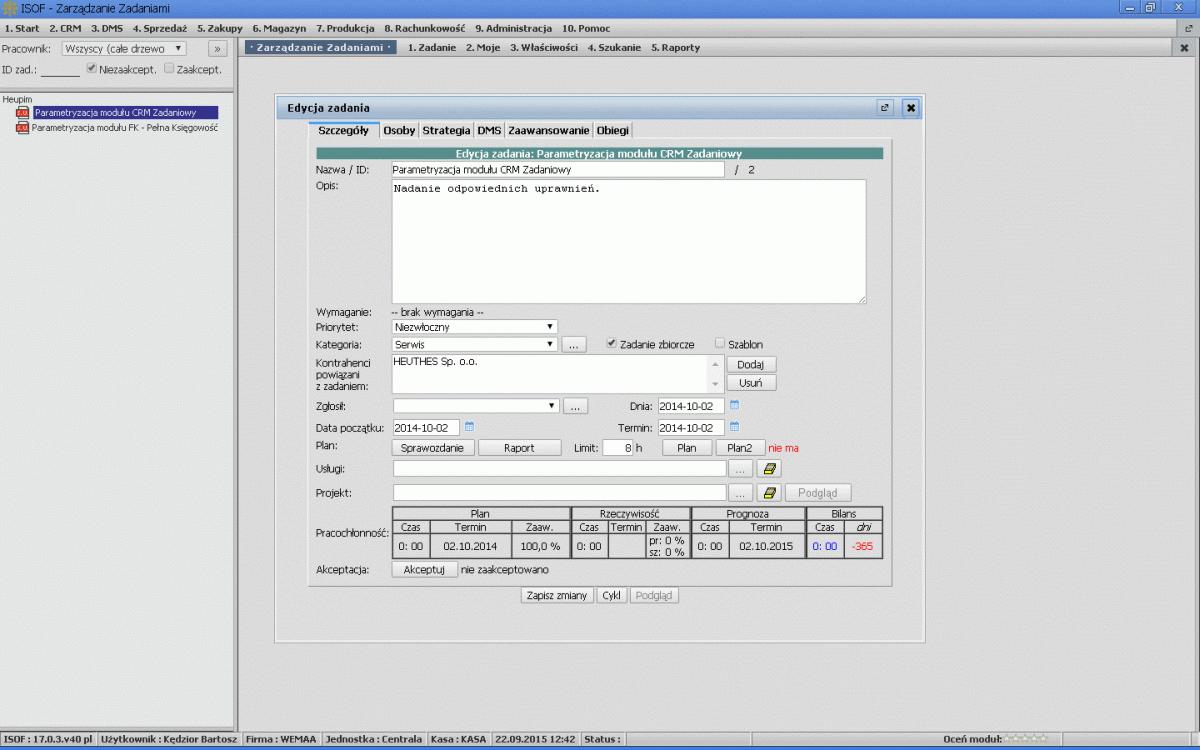Open the 1. Zadanie submenu

point(432,47)
